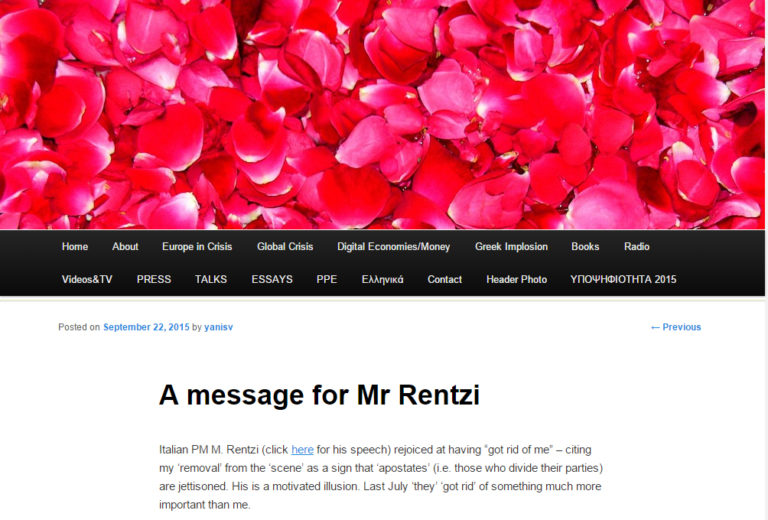Open the Books page
This screenshot has height=520, width=768.
pyautogui.click(x=585, y=247)
